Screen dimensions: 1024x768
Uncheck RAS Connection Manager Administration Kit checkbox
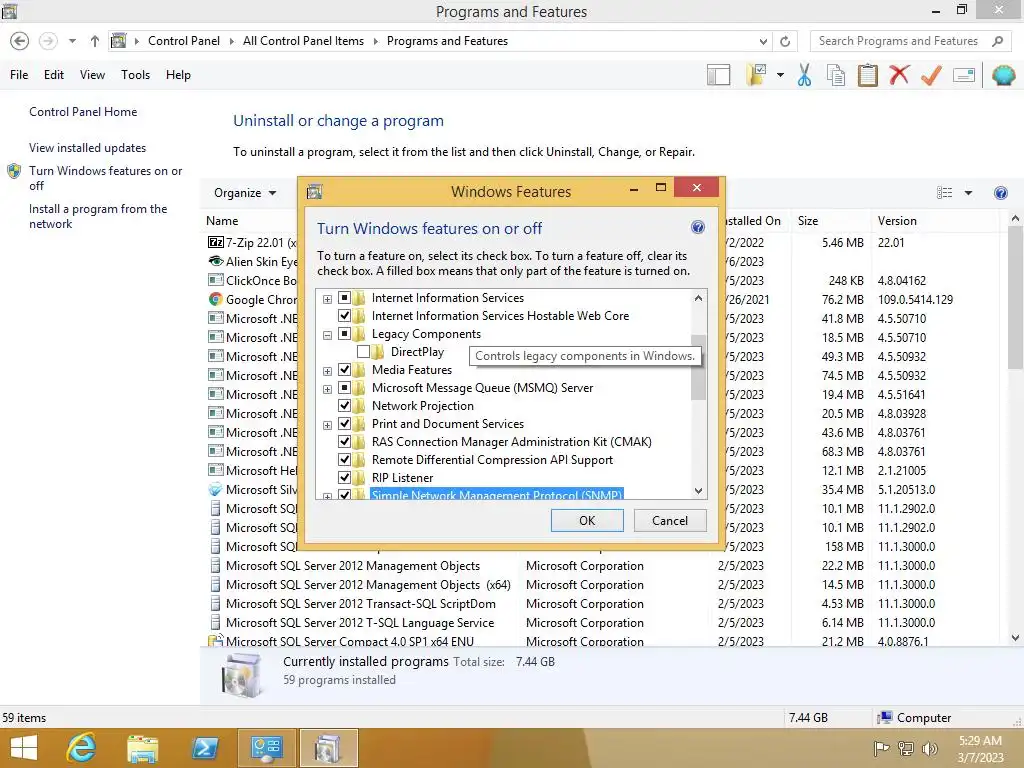[x=345, y=441]
